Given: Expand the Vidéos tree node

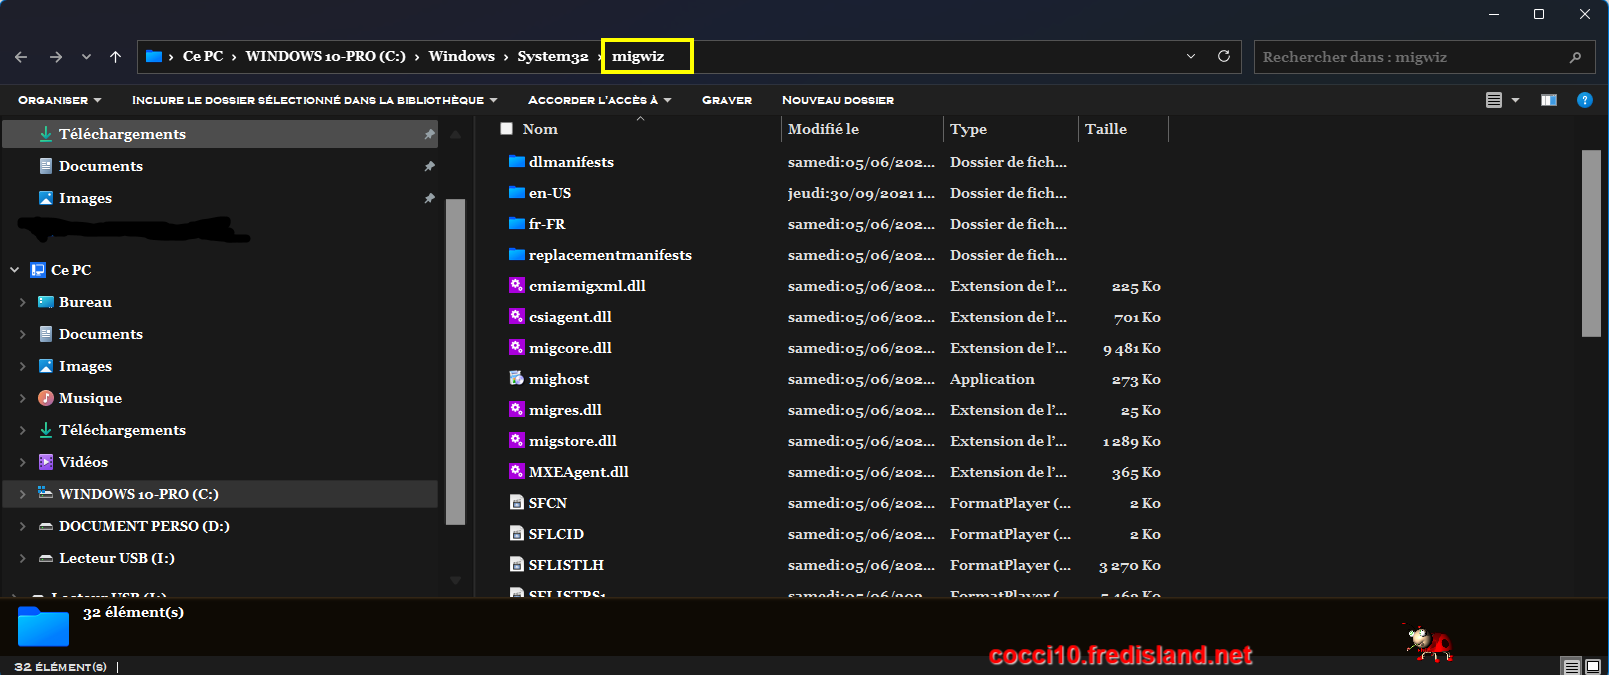Looking at the screenshot, I should tap(22, 462).
